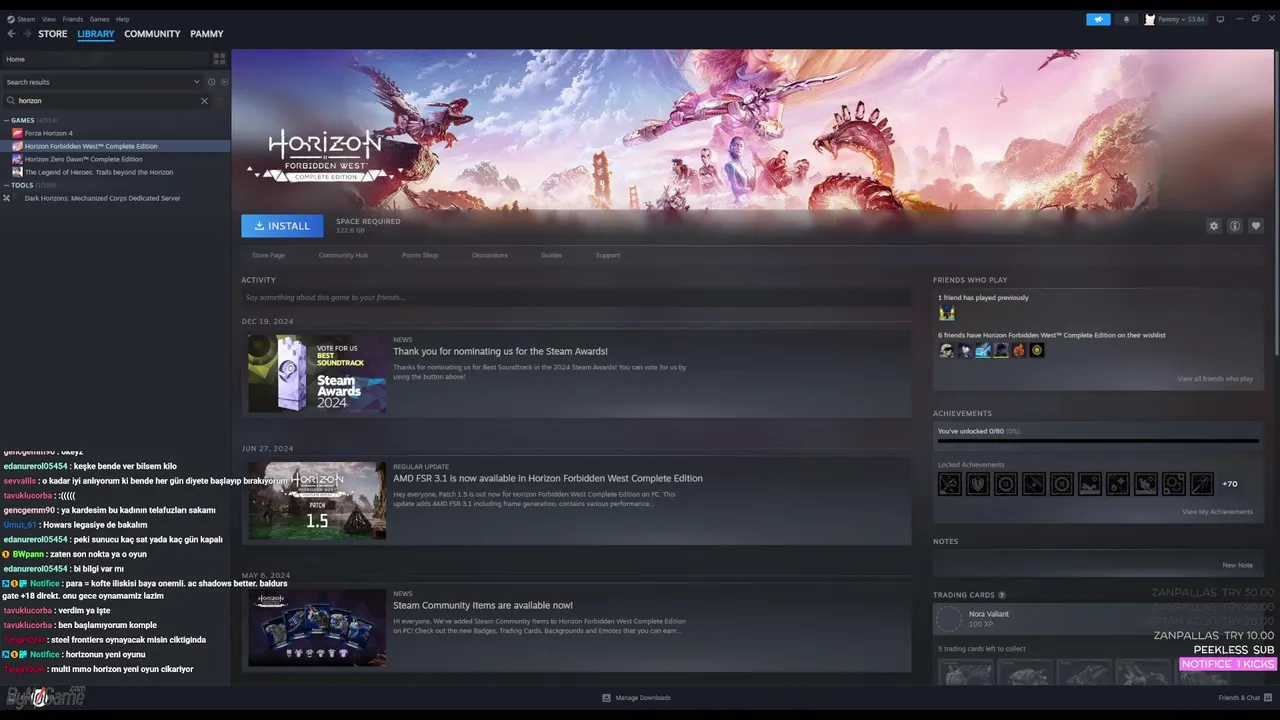This screenshot has height=720, width=1280.
Task: Open the Patch 1.5 news thumbnail
Action: [317, 501]
